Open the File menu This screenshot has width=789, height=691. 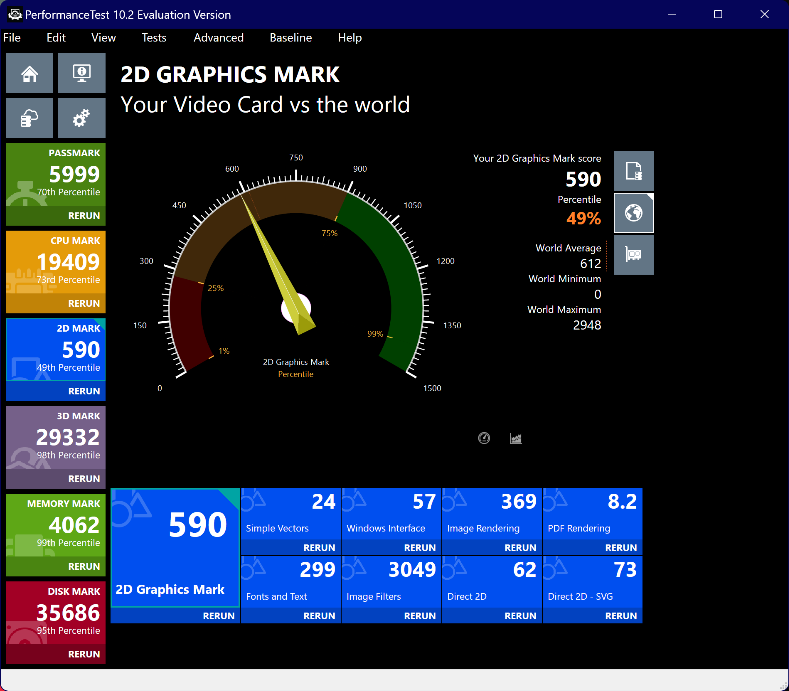point(12,38)
